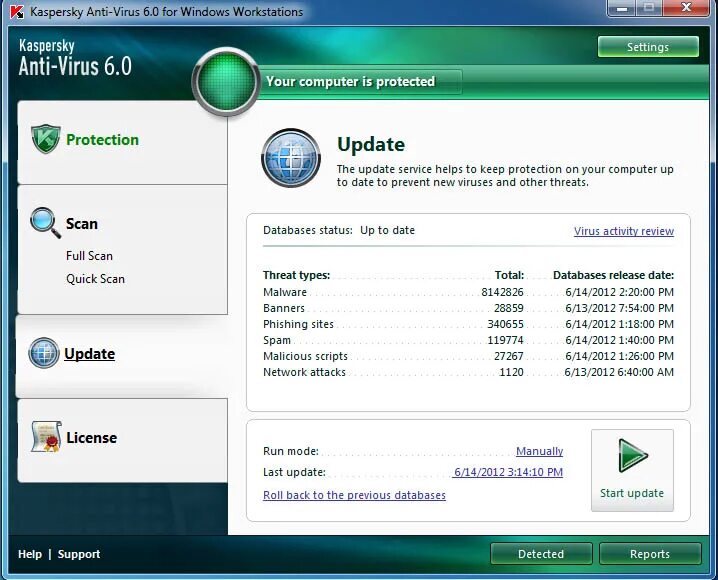Click the Scan magnifying glass icon
Screen dimensions: 718x580
point(45,223)
